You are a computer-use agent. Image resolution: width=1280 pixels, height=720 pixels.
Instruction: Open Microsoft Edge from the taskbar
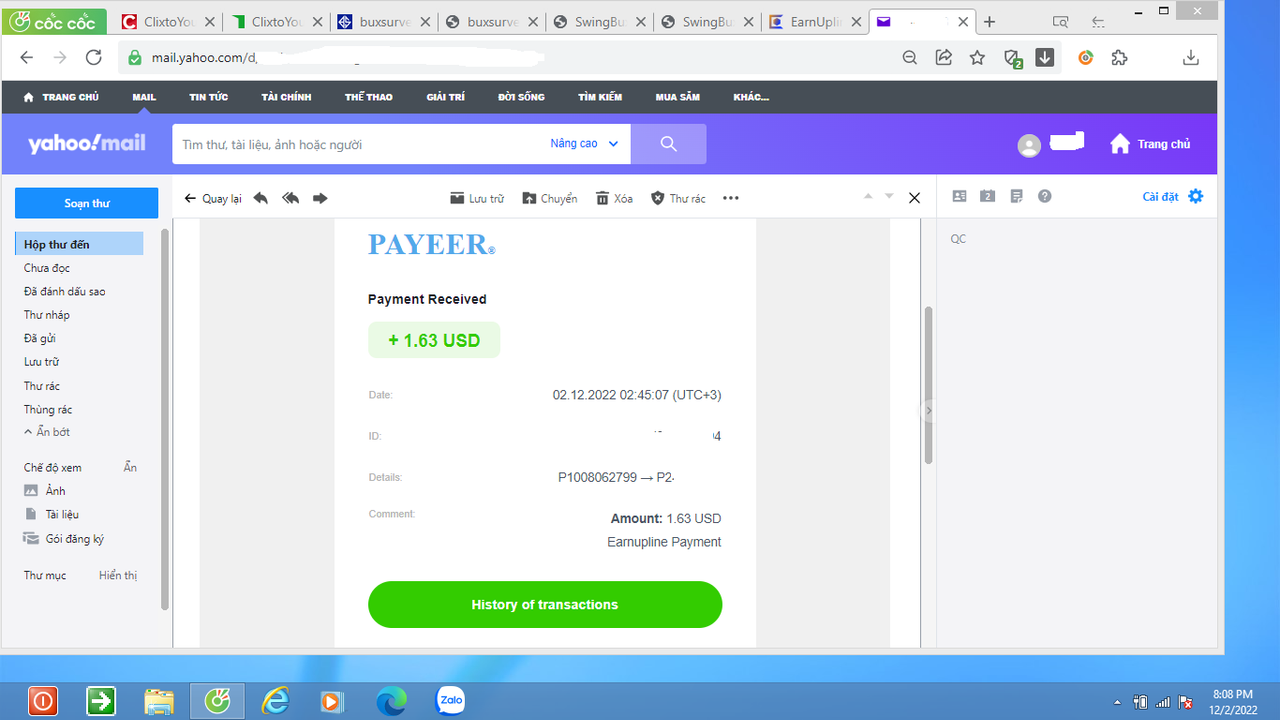click(x=391, y=701)
